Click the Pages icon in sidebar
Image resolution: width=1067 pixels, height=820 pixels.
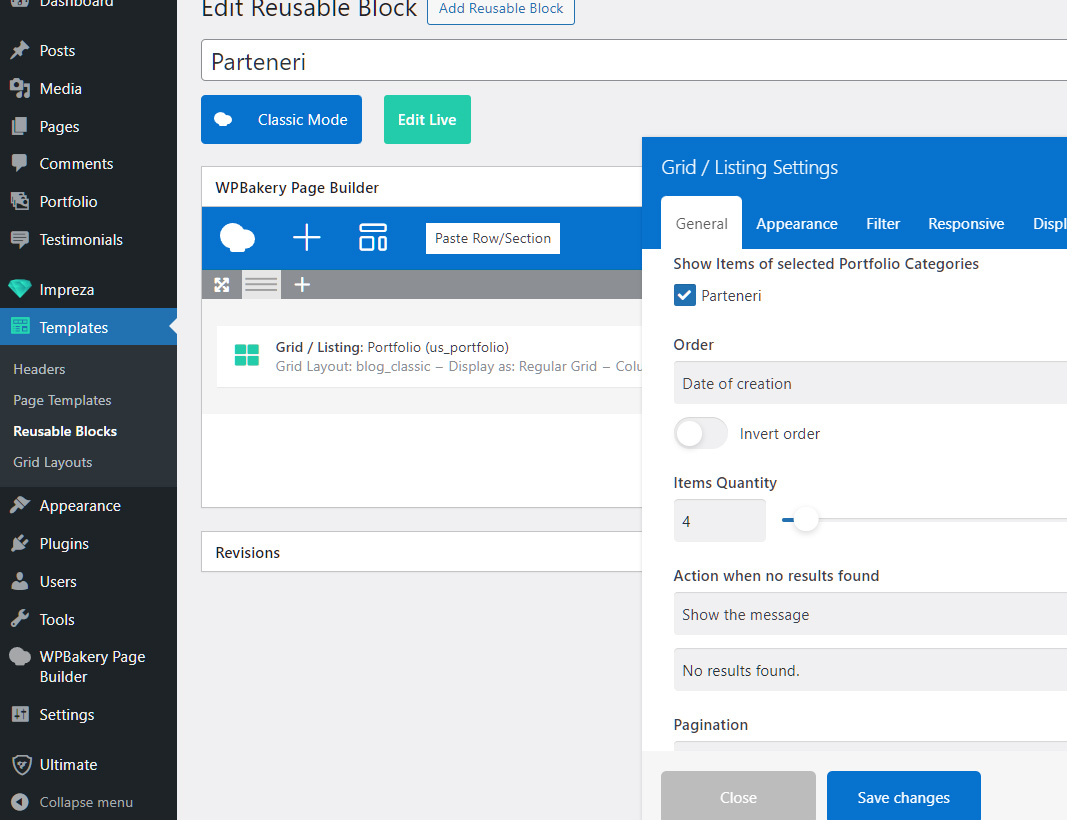20,127
